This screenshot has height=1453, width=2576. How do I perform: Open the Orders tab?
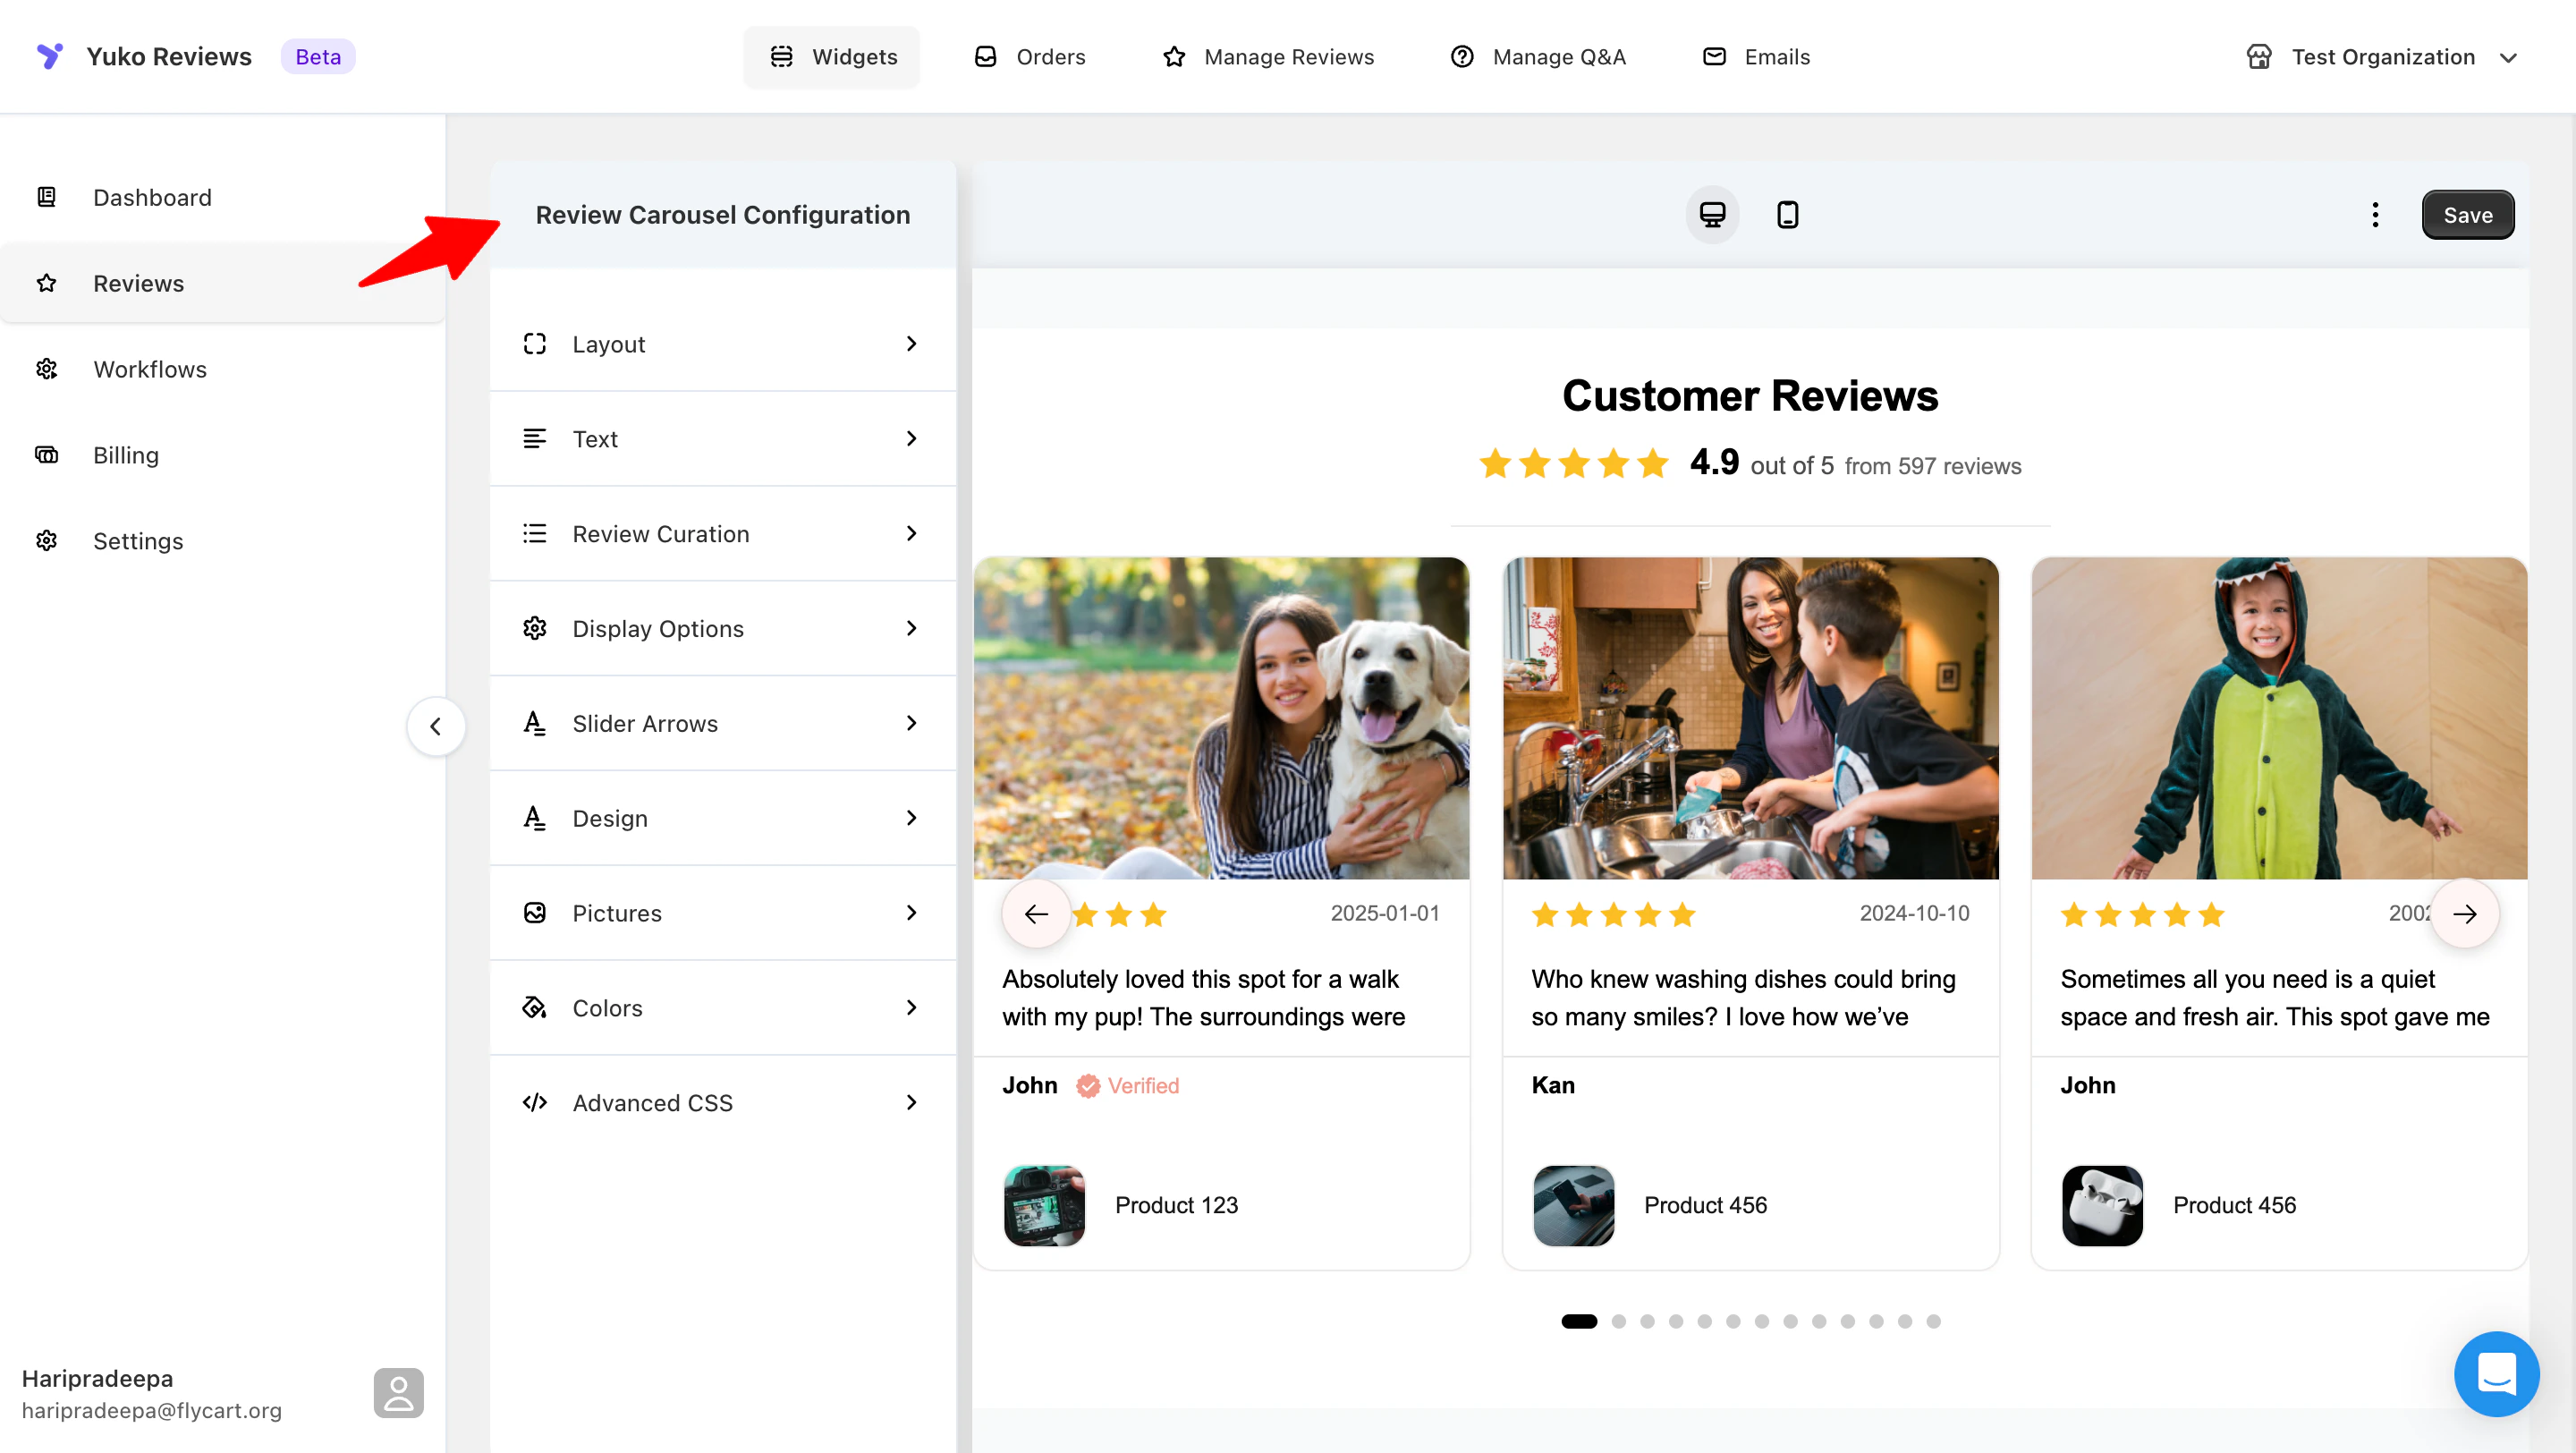click(1030, 56)
